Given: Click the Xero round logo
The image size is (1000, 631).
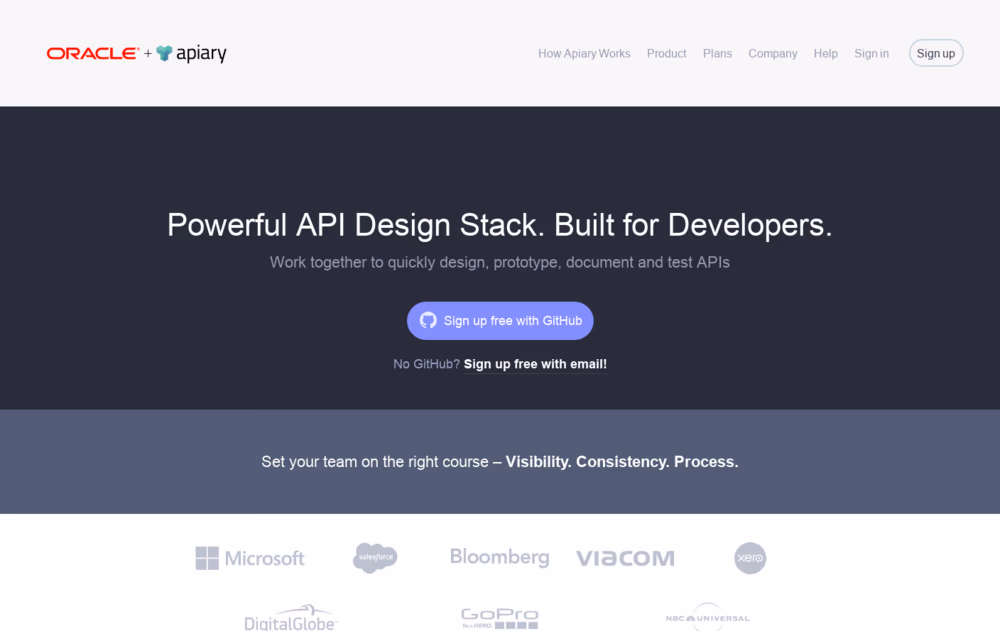Looking at the screenshot, I should click(750, 558).
